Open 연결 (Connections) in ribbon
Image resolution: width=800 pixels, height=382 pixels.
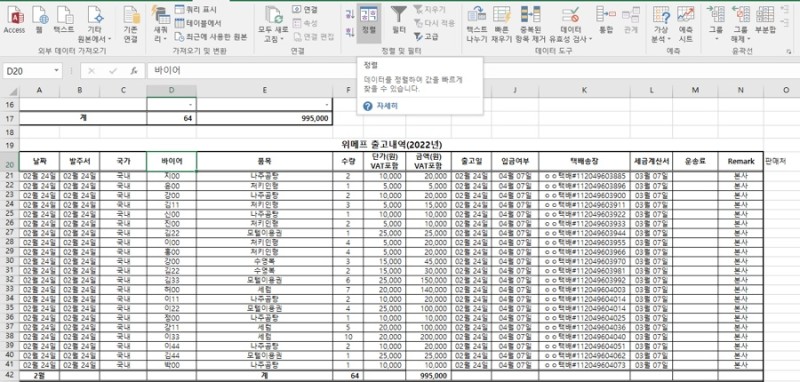tap(305, 10)
